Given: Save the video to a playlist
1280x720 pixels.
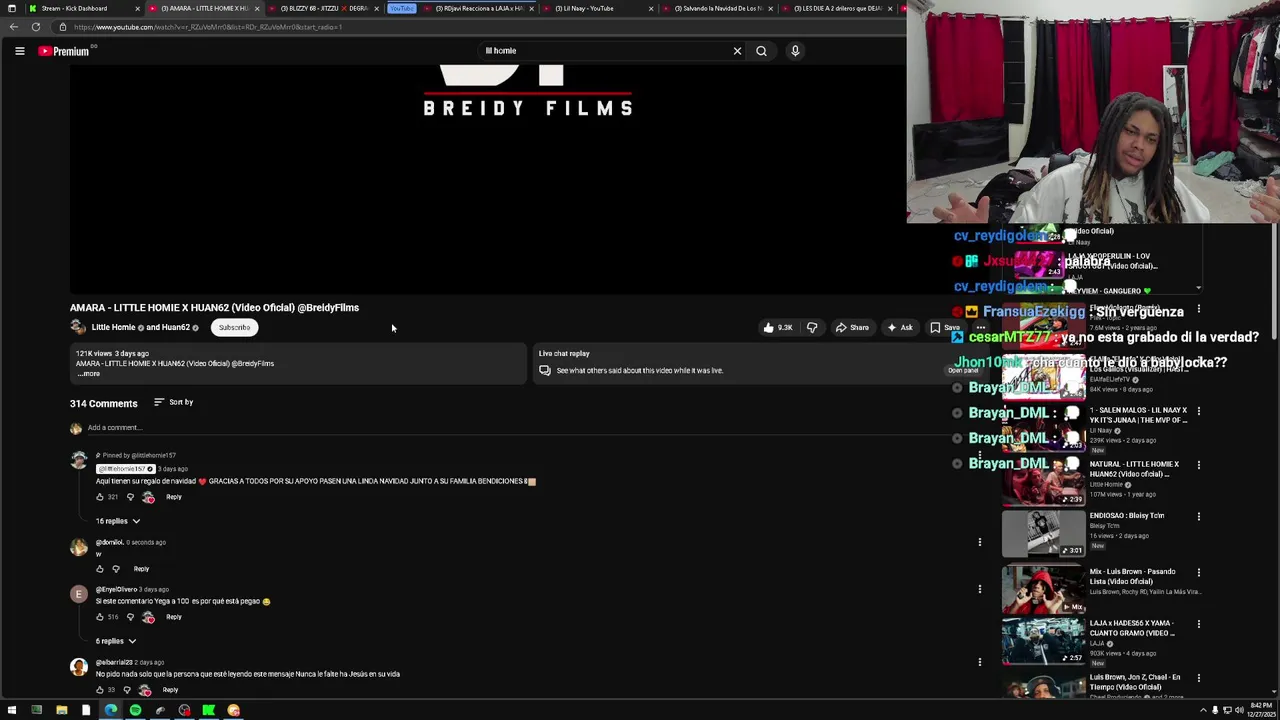Looking at the screenshot, I should 945,328.
